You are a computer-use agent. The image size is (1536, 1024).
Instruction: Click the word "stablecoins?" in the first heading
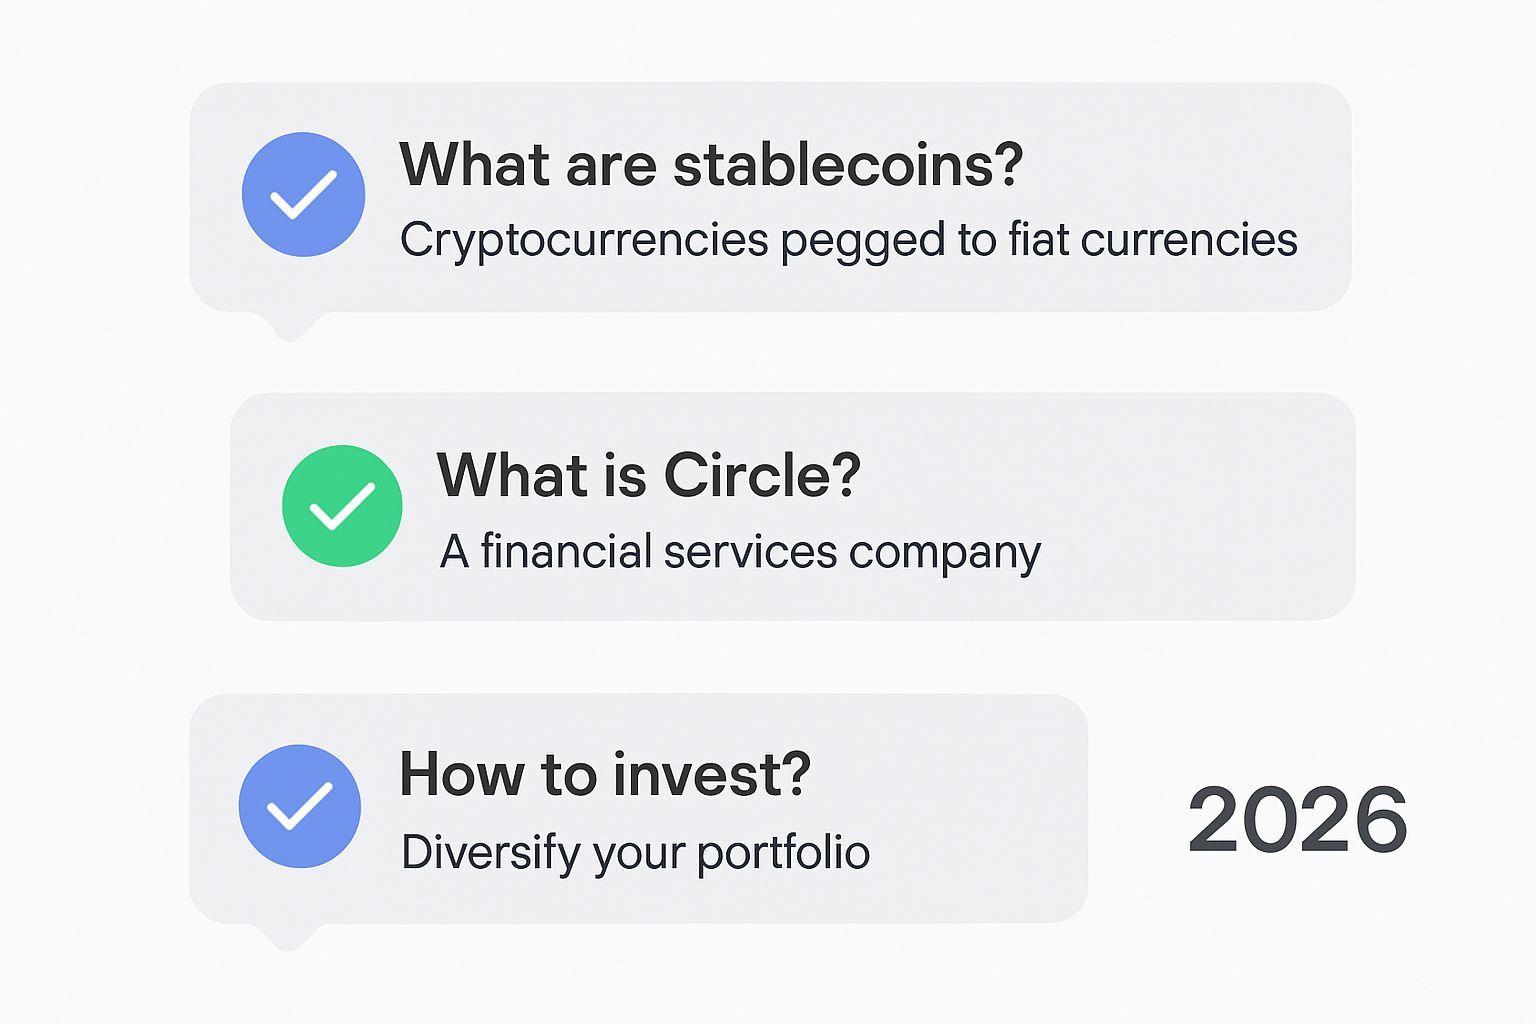(x=848, y=165)
